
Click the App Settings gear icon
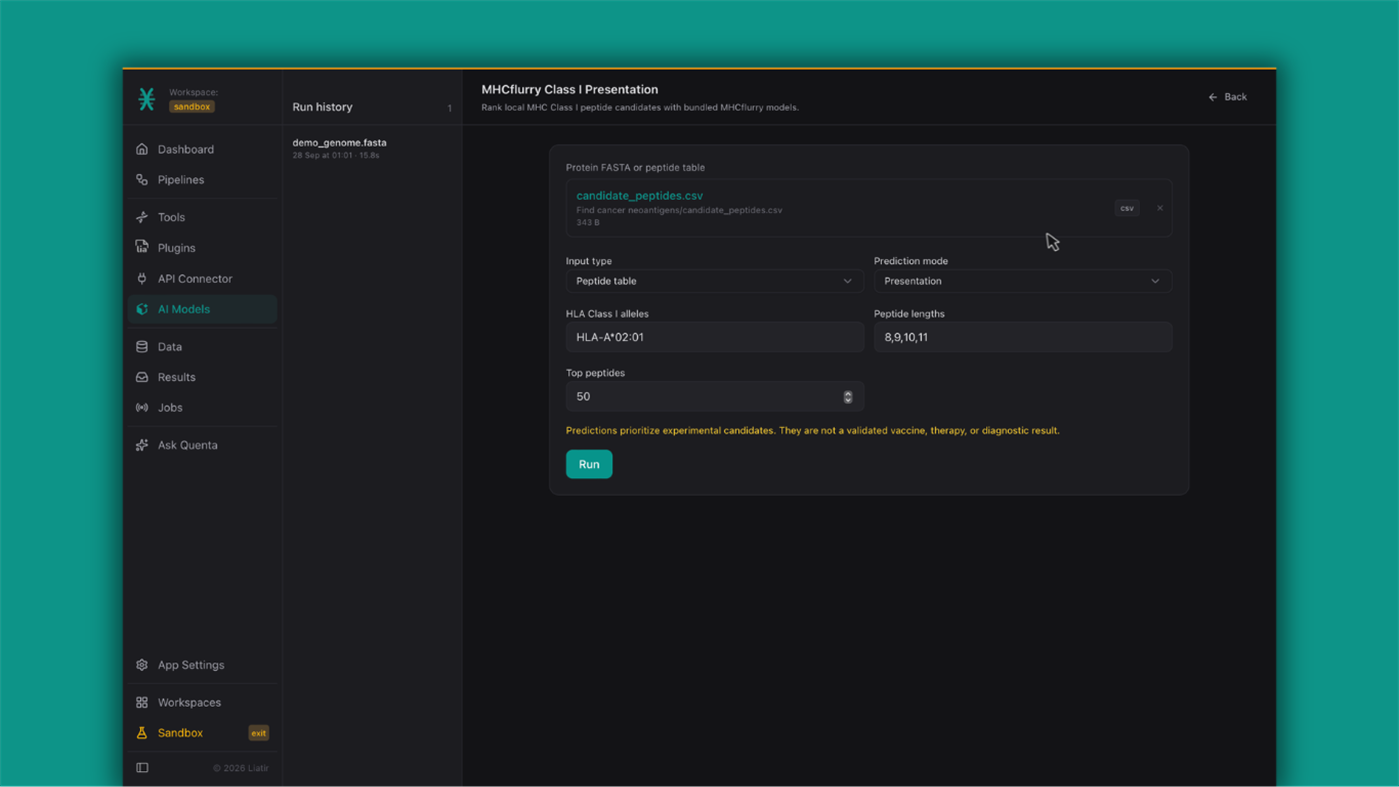[142, 665]
